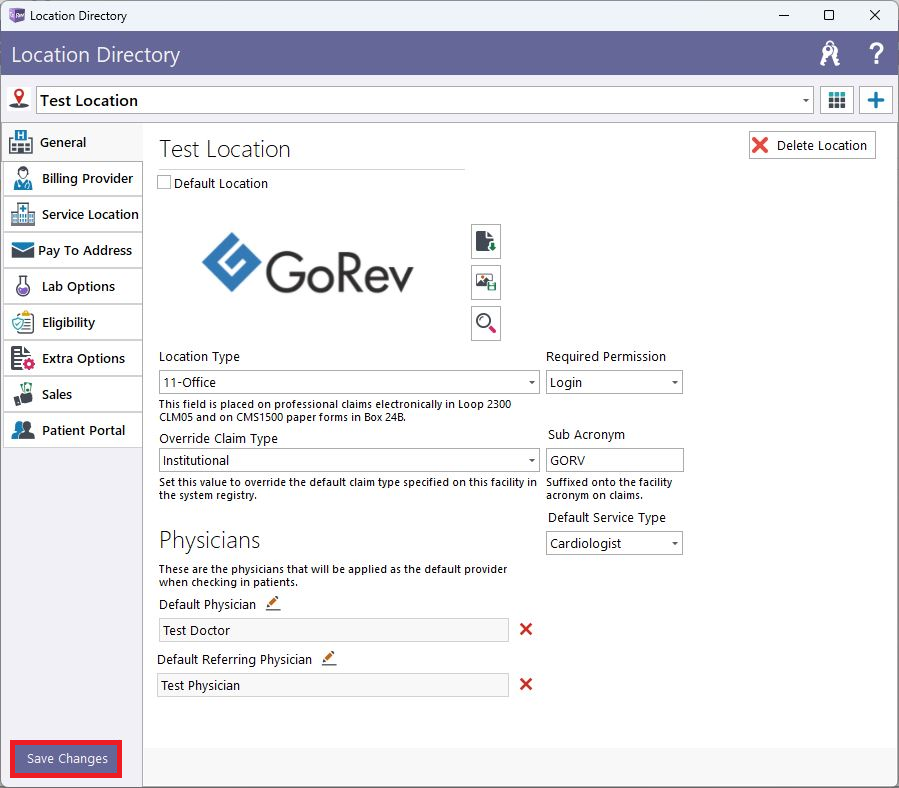
Task: Go to the Pay To Address tab
Action: pos(73,251)
